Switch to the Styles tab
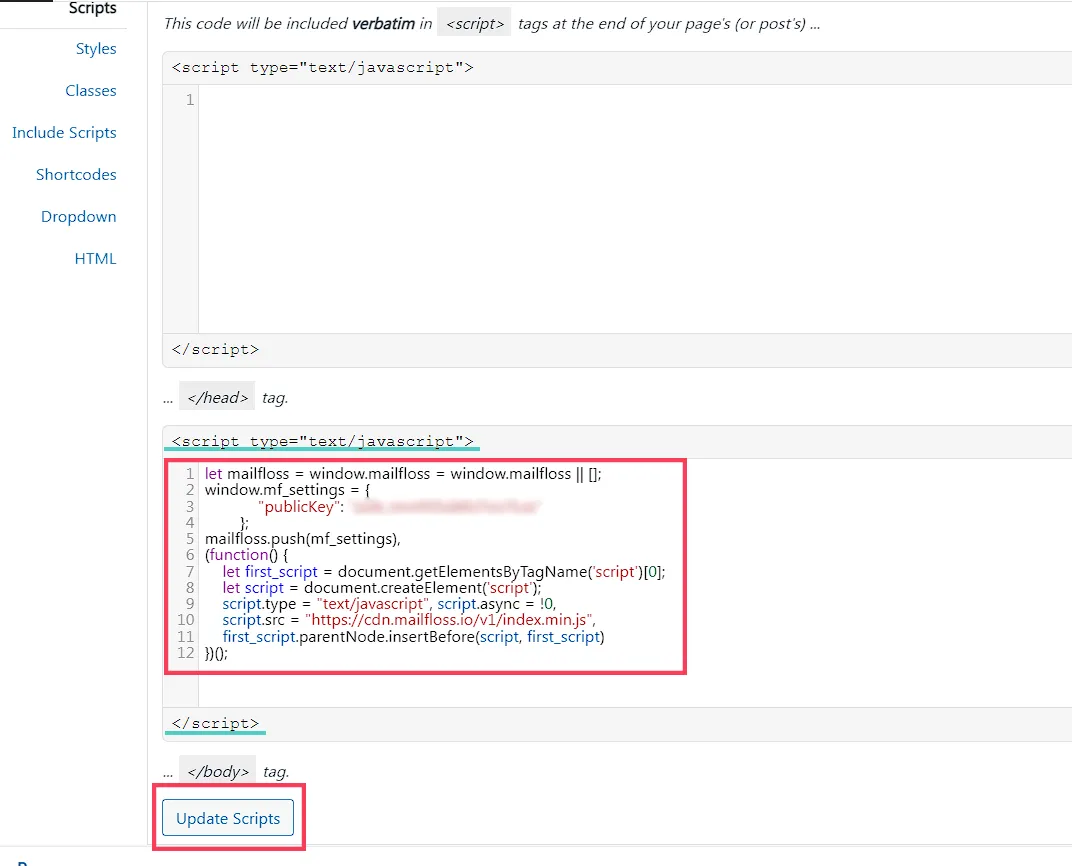Screen dimensions: 1072x866 pyautogui.click(x=96, y=49)
